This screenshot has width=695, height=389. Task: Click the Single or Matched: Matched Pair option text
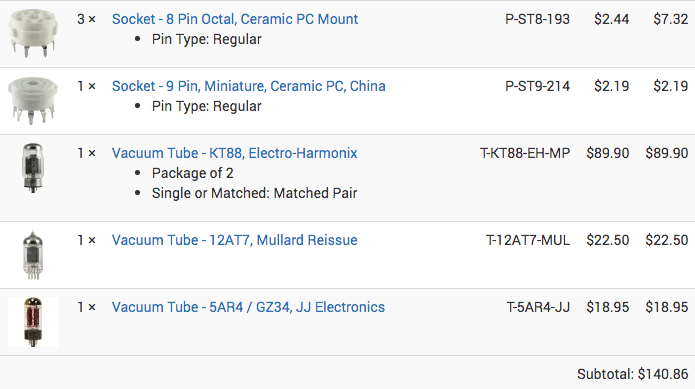click(x=254, y=193)
